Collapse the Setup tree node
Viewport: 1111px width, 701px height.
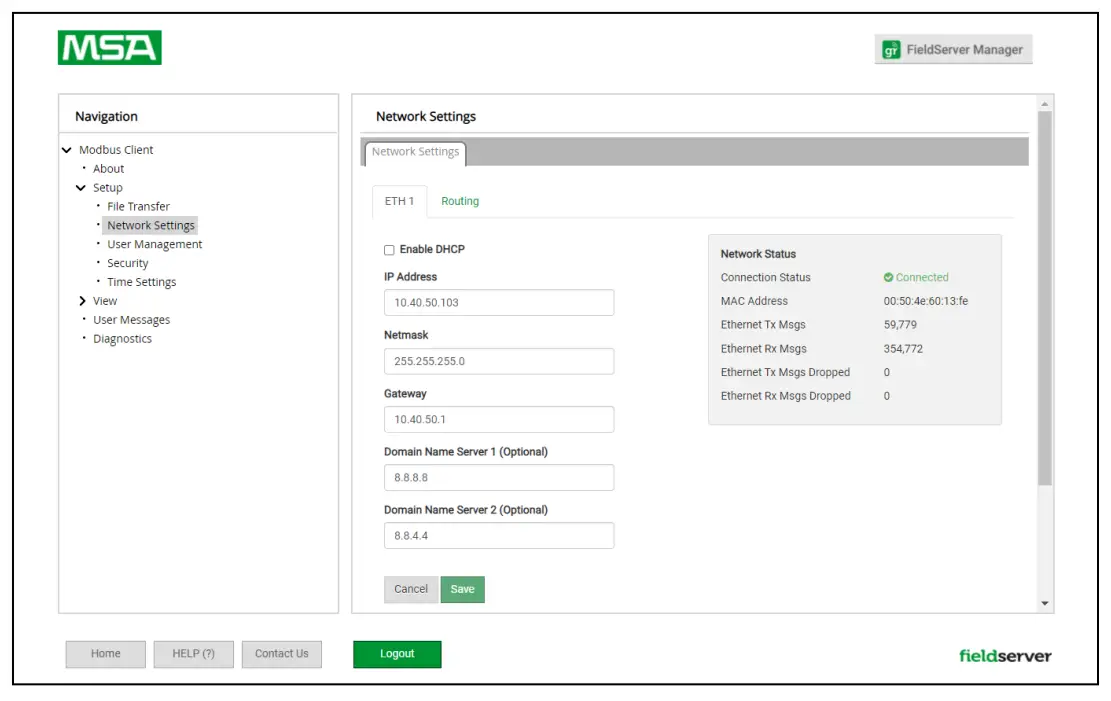pyautogui.click(x=81, y=188)
